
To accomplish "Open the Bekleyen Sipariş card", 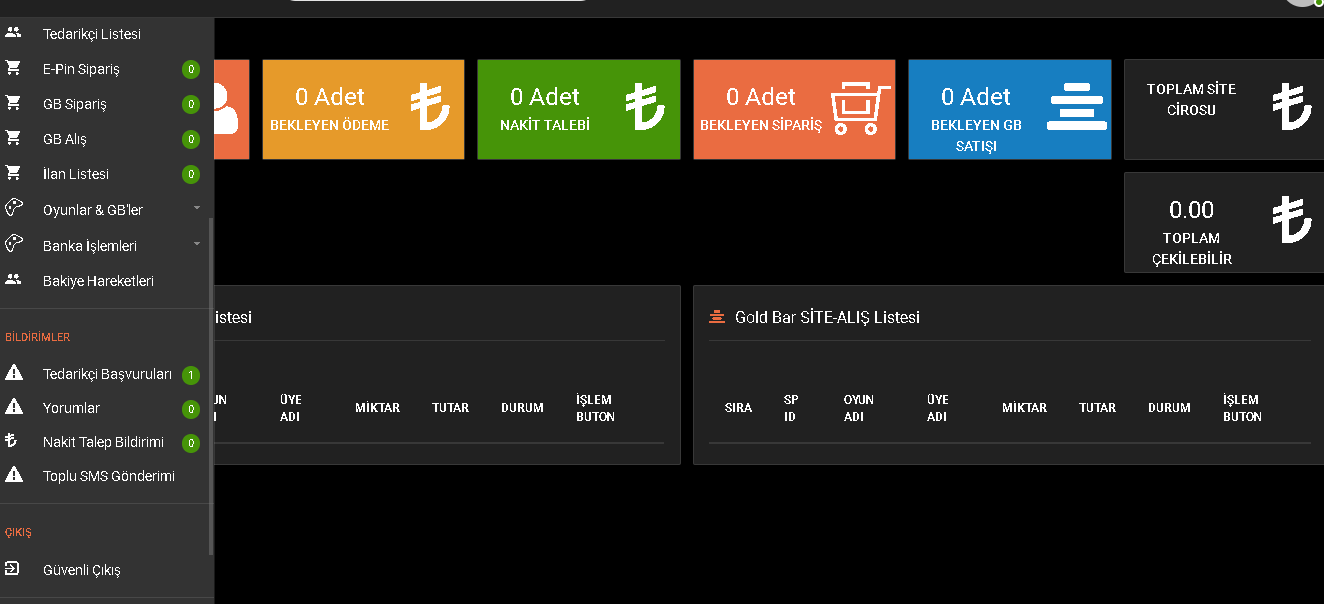I will coord(794,109).
